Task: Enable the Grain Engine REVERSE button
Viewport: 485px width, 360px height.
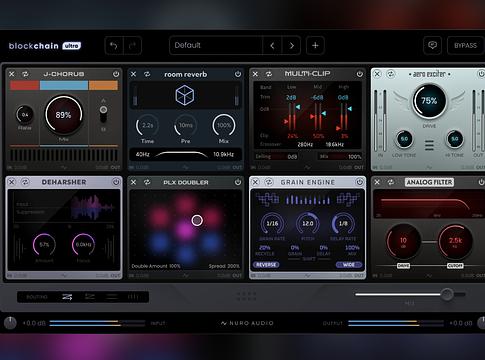Action: [x=266, y=265]
